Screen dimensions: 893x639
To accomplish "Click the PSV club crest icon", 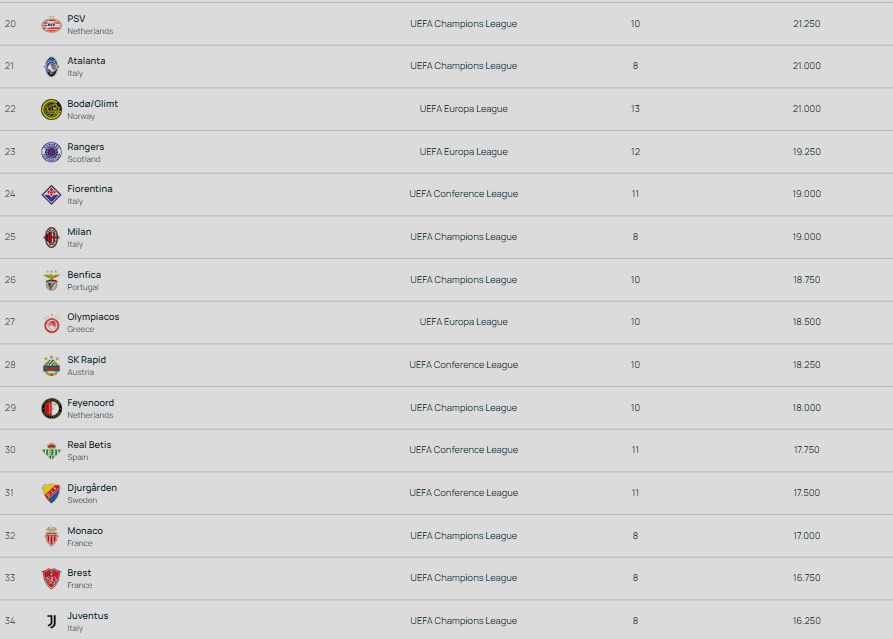I will coord(51,24).
